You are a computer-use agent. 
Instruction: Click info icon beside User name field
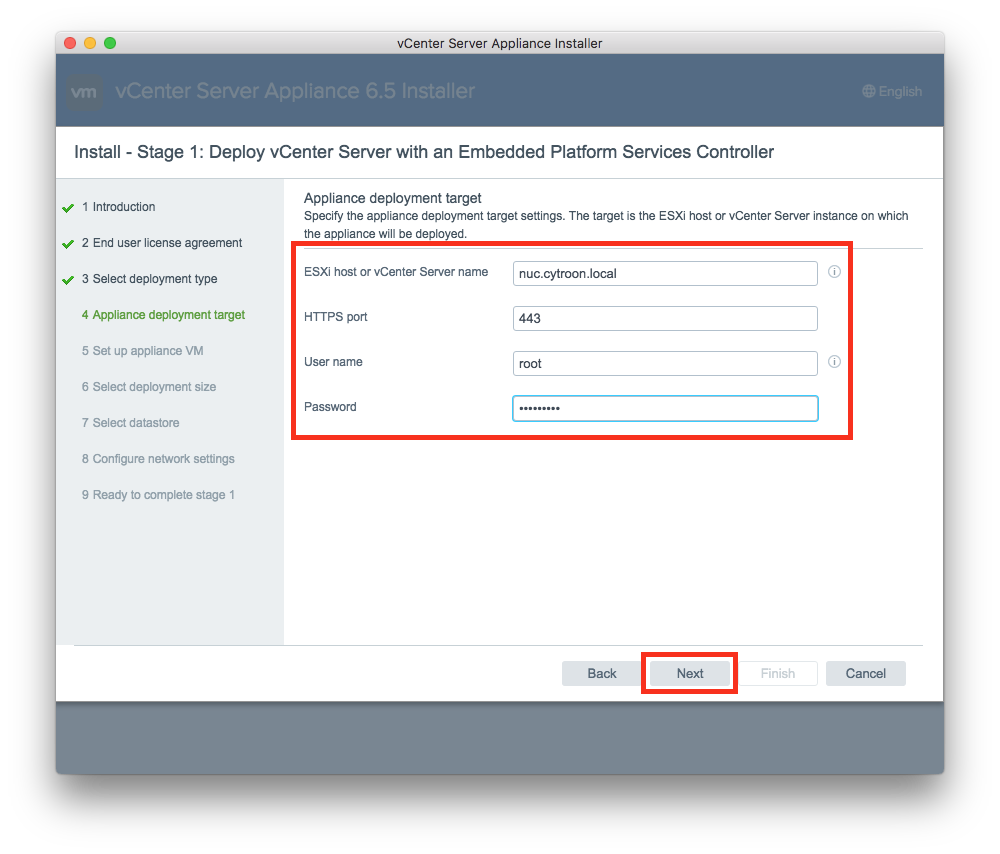pos(834,362)
